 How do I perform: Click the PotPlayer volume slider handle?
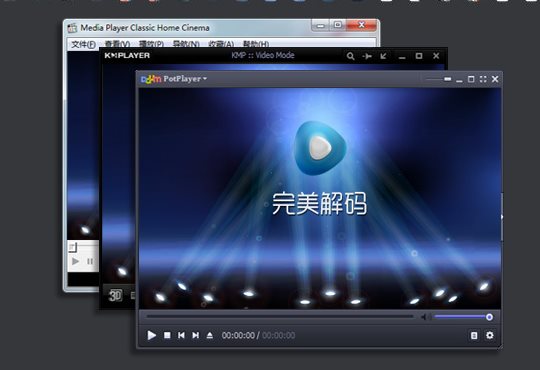coord(489,317)
